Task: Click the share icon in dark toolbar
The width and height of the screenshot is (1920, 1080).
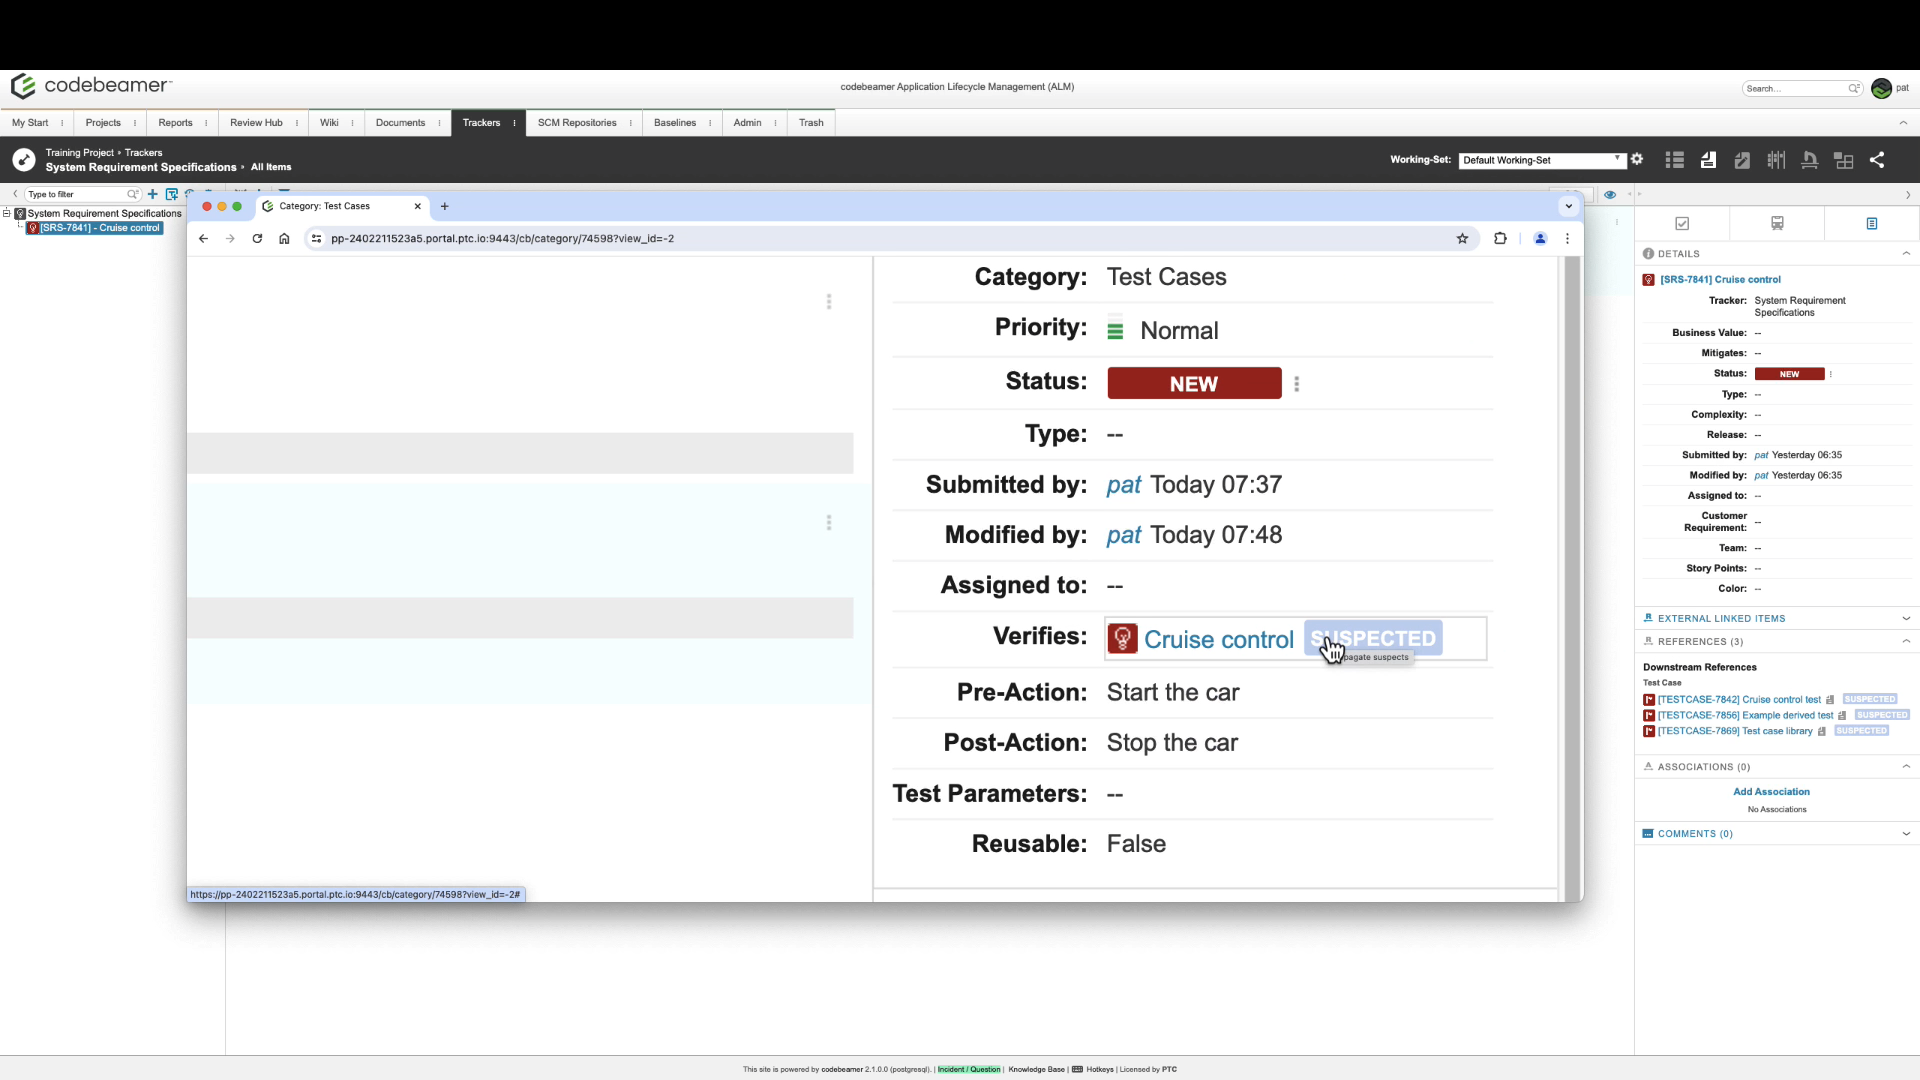Action: [x=1877, y=160]
